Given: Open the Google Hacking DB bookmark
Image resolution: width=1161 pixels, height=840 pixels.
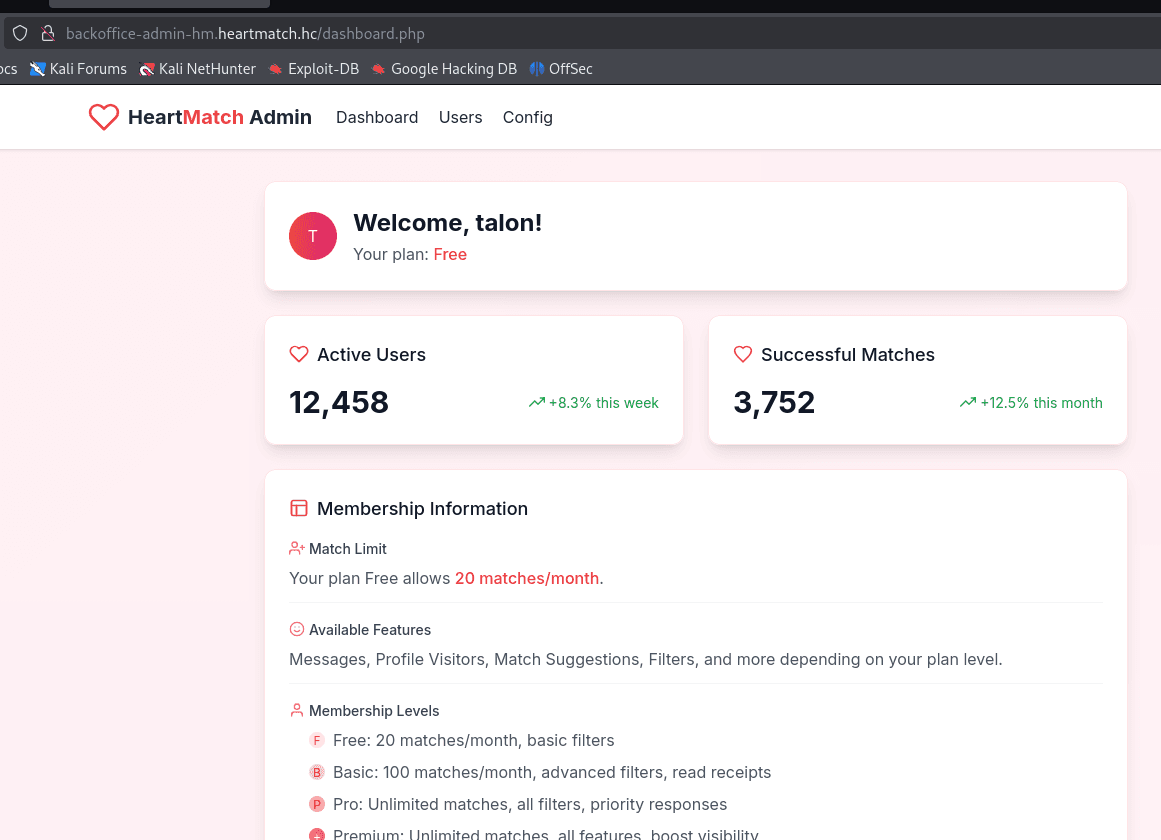Looking at the screenshot, I should click(444, 69).
